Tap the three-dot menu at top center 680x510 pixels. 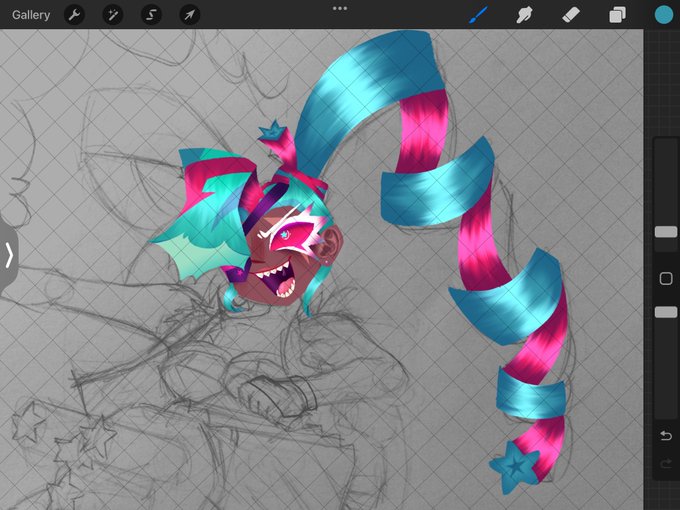tap(340, 8)
